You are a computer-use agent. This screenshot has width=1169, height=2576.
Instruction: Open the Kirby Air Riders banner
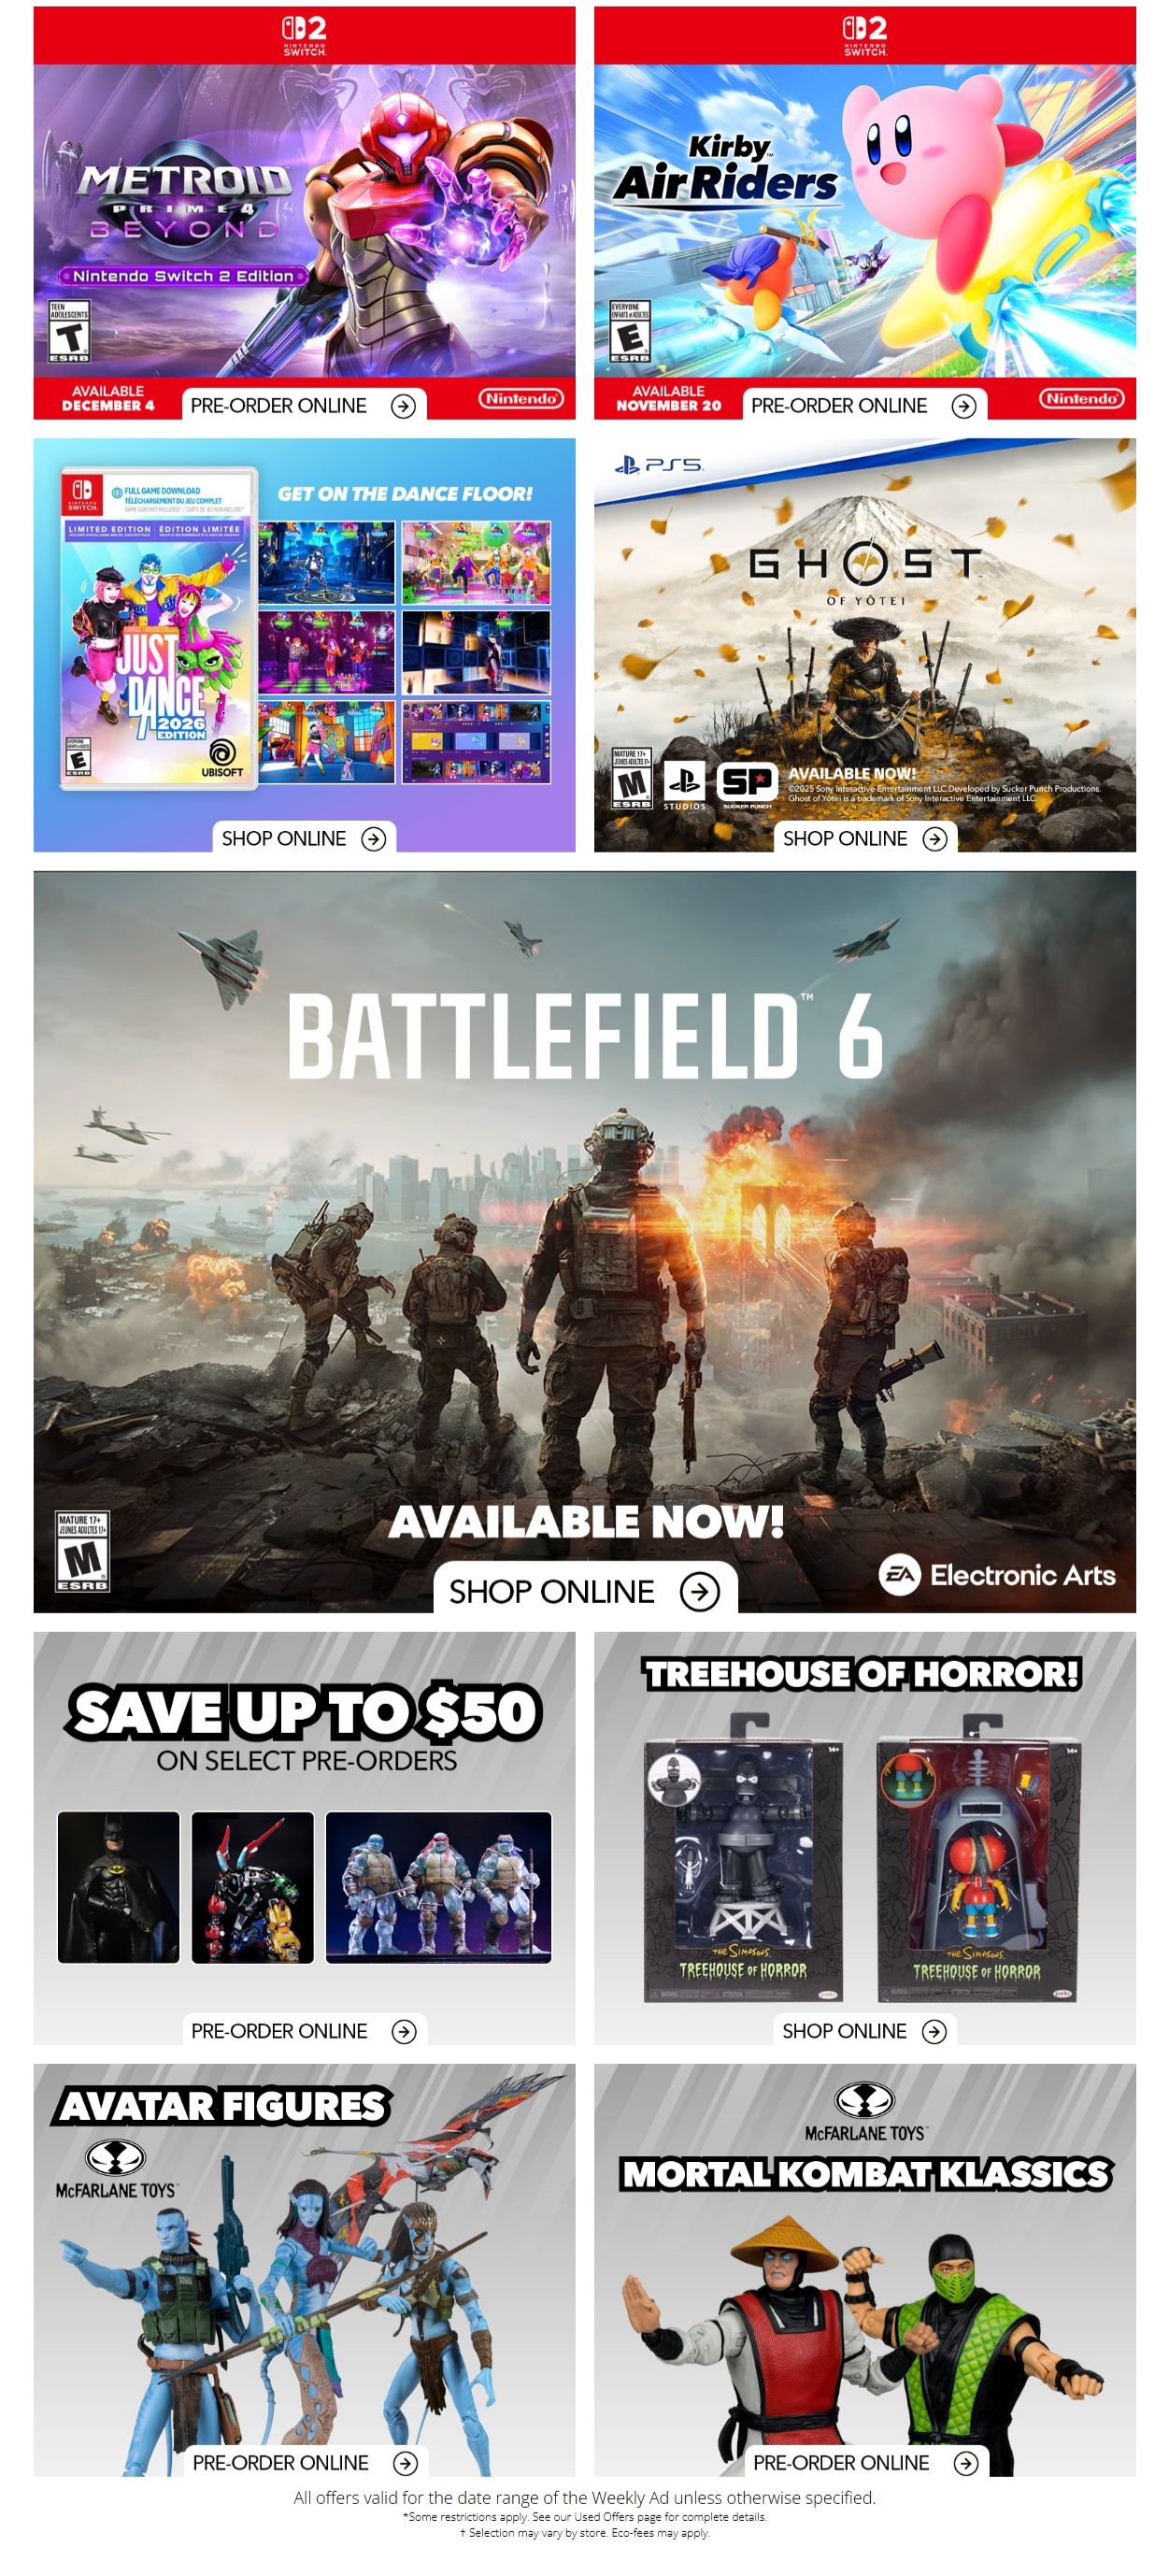[x=865, y=213]
